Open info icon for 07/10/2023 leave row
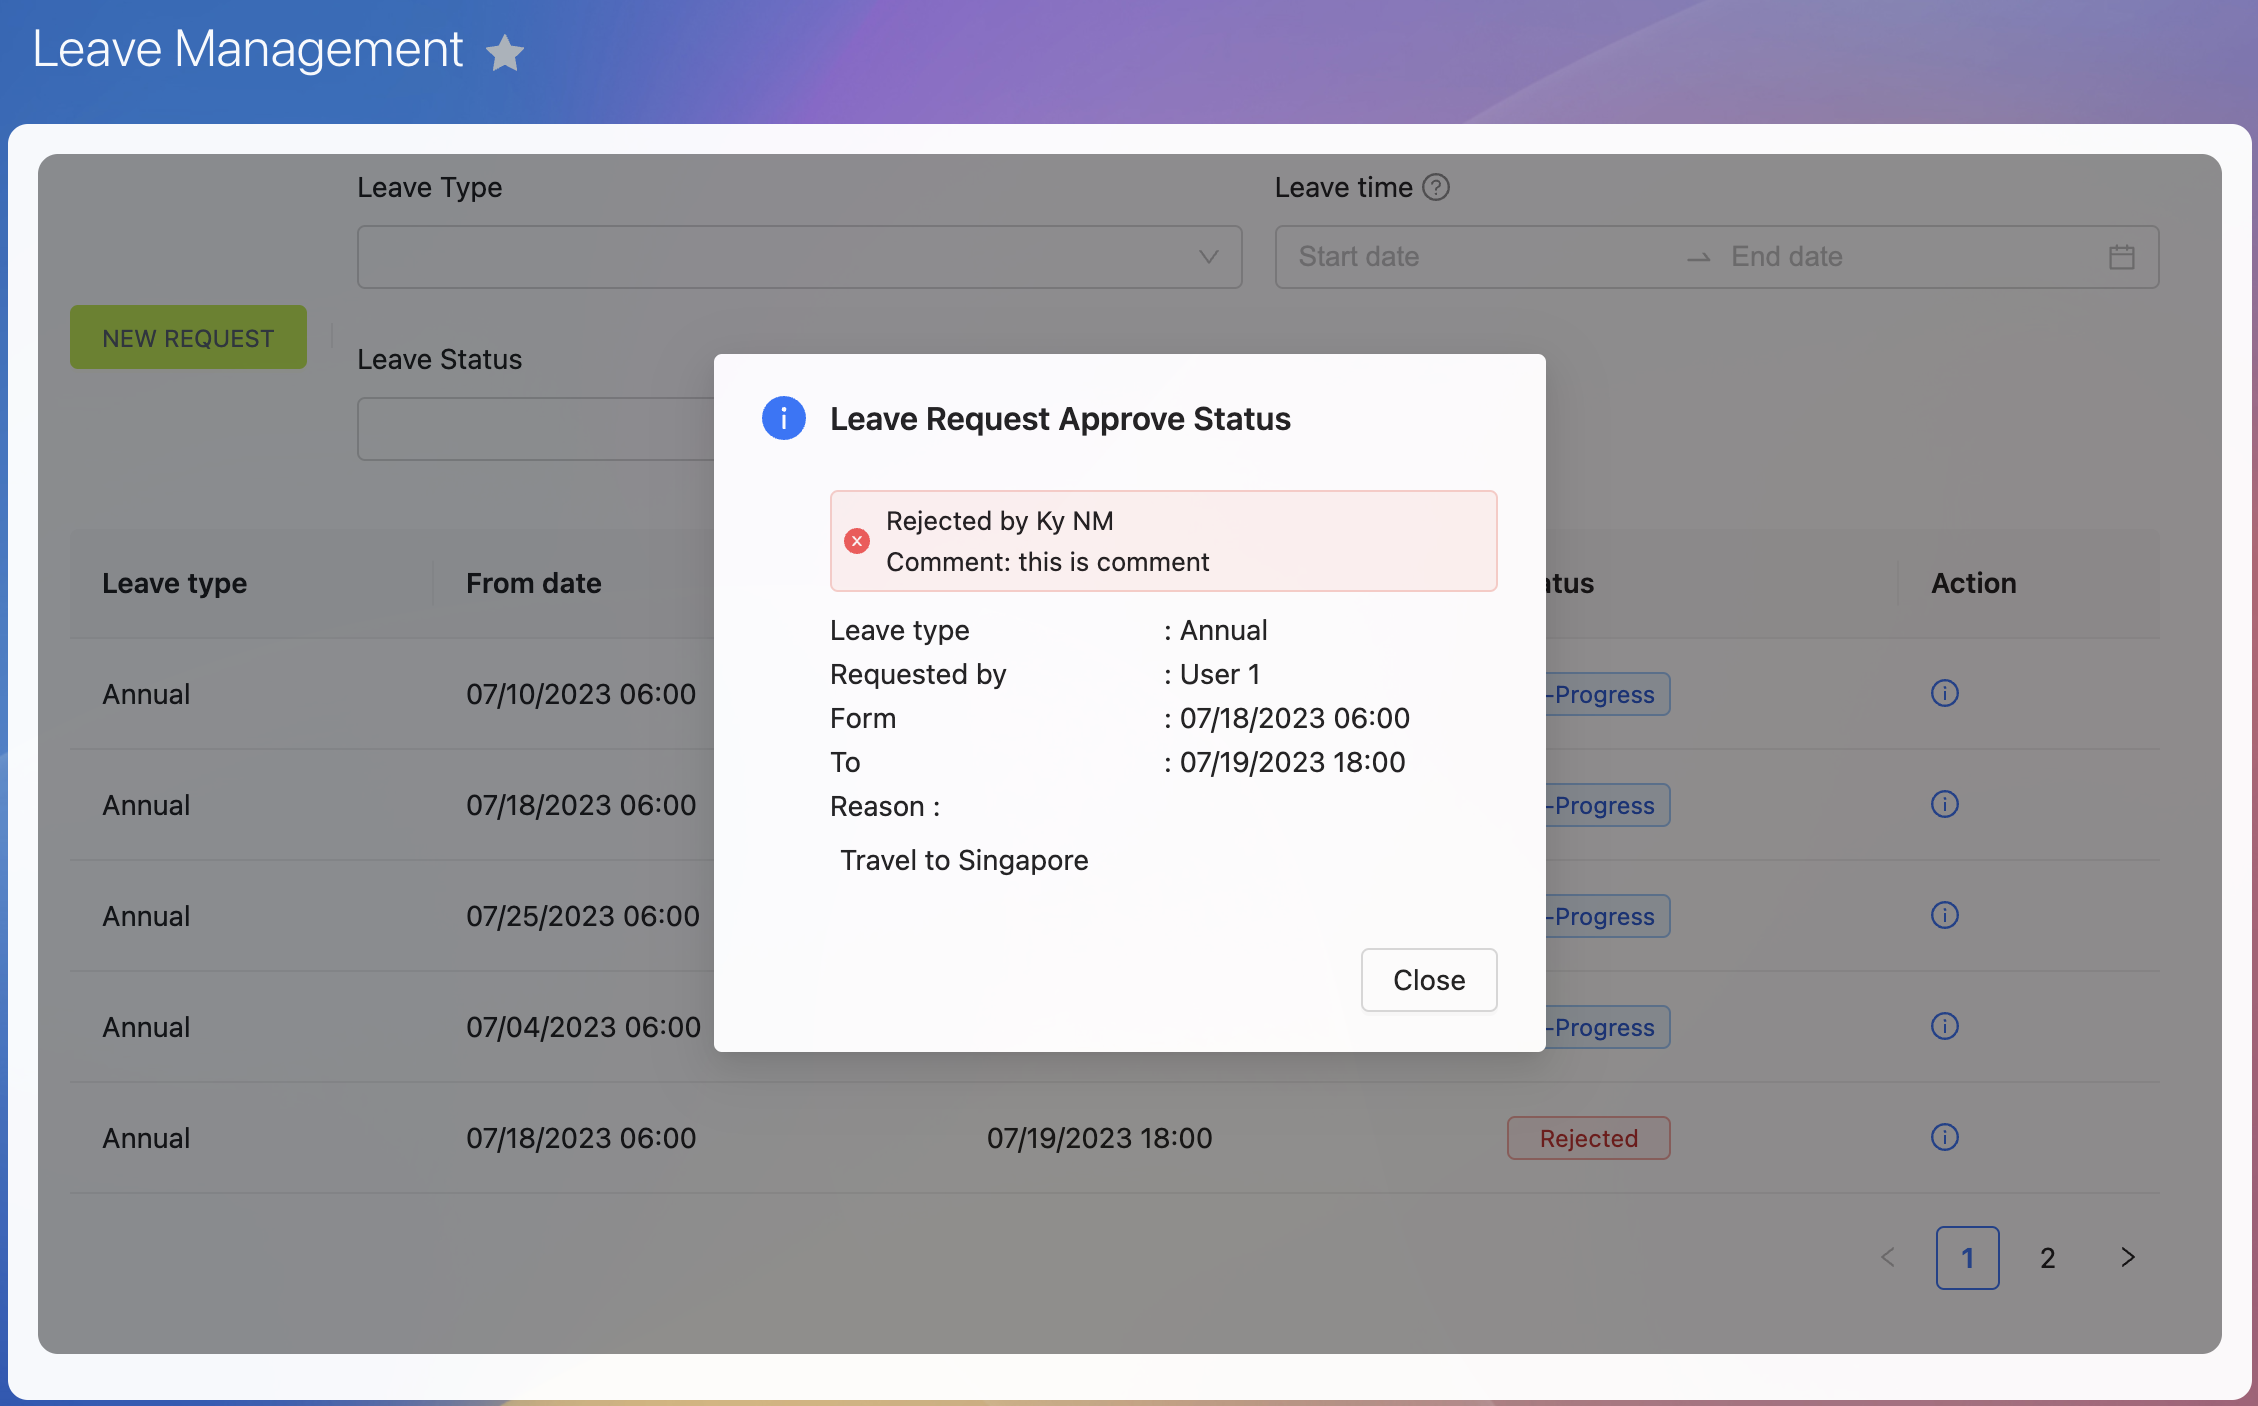The image size is (2258, 1406). click(1944, 693)
